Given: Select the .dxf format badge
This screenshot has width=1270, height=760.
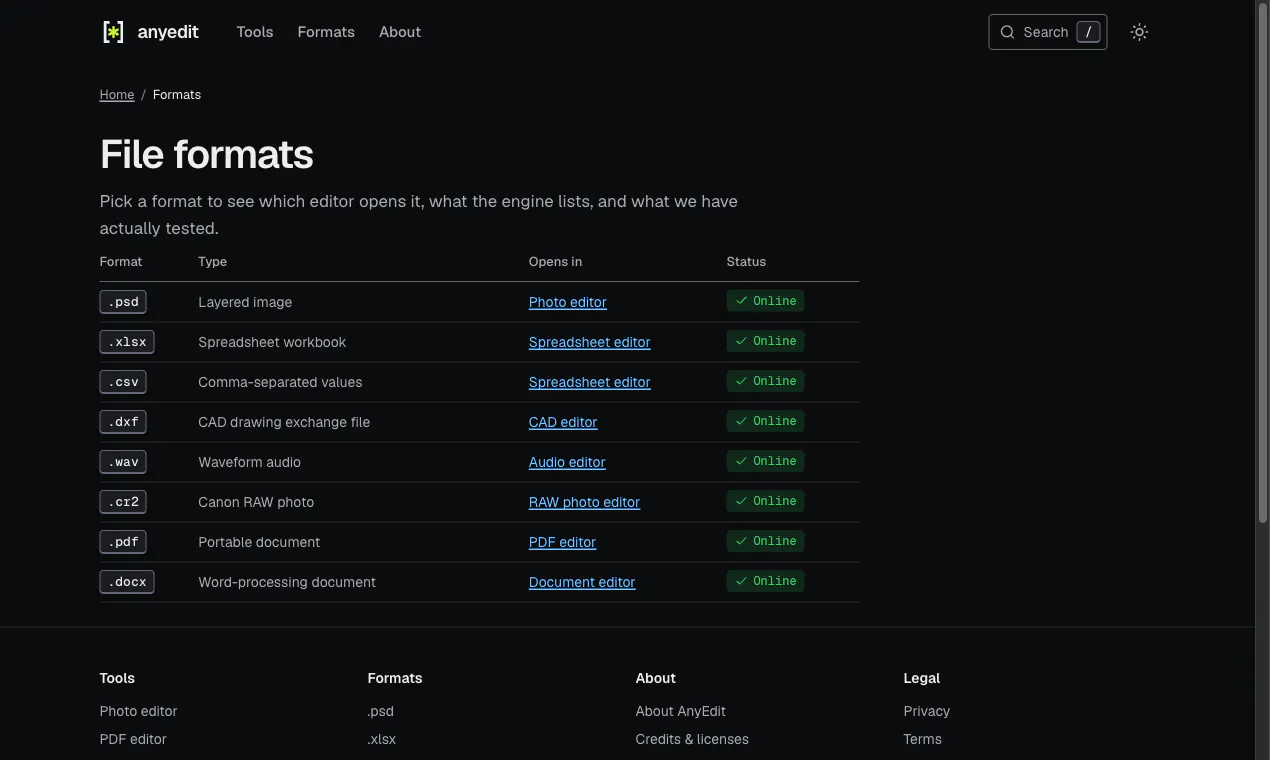Looking at the screenshot, I should click(123, 422).
